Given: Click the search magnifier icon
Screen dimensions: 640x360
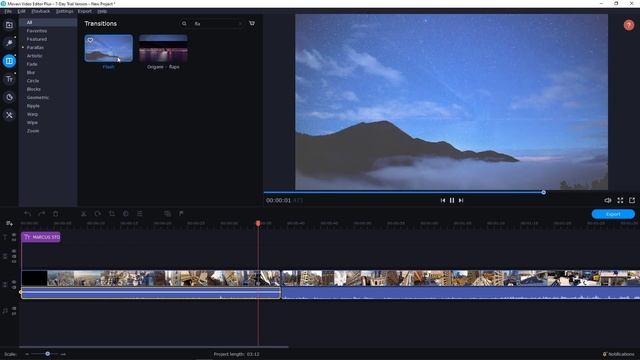Looking at the screenshot, I should pyautogui.click(x=184, y=24).
